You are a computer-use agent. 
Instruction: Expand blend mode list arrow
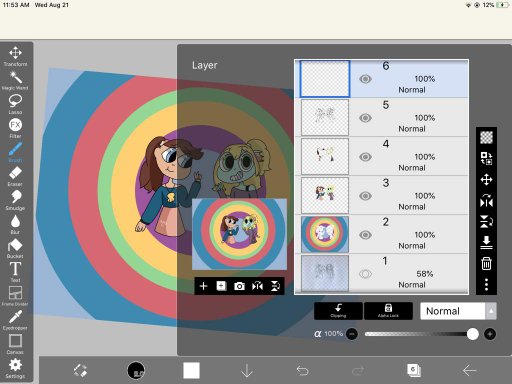(x=491, y=311)
